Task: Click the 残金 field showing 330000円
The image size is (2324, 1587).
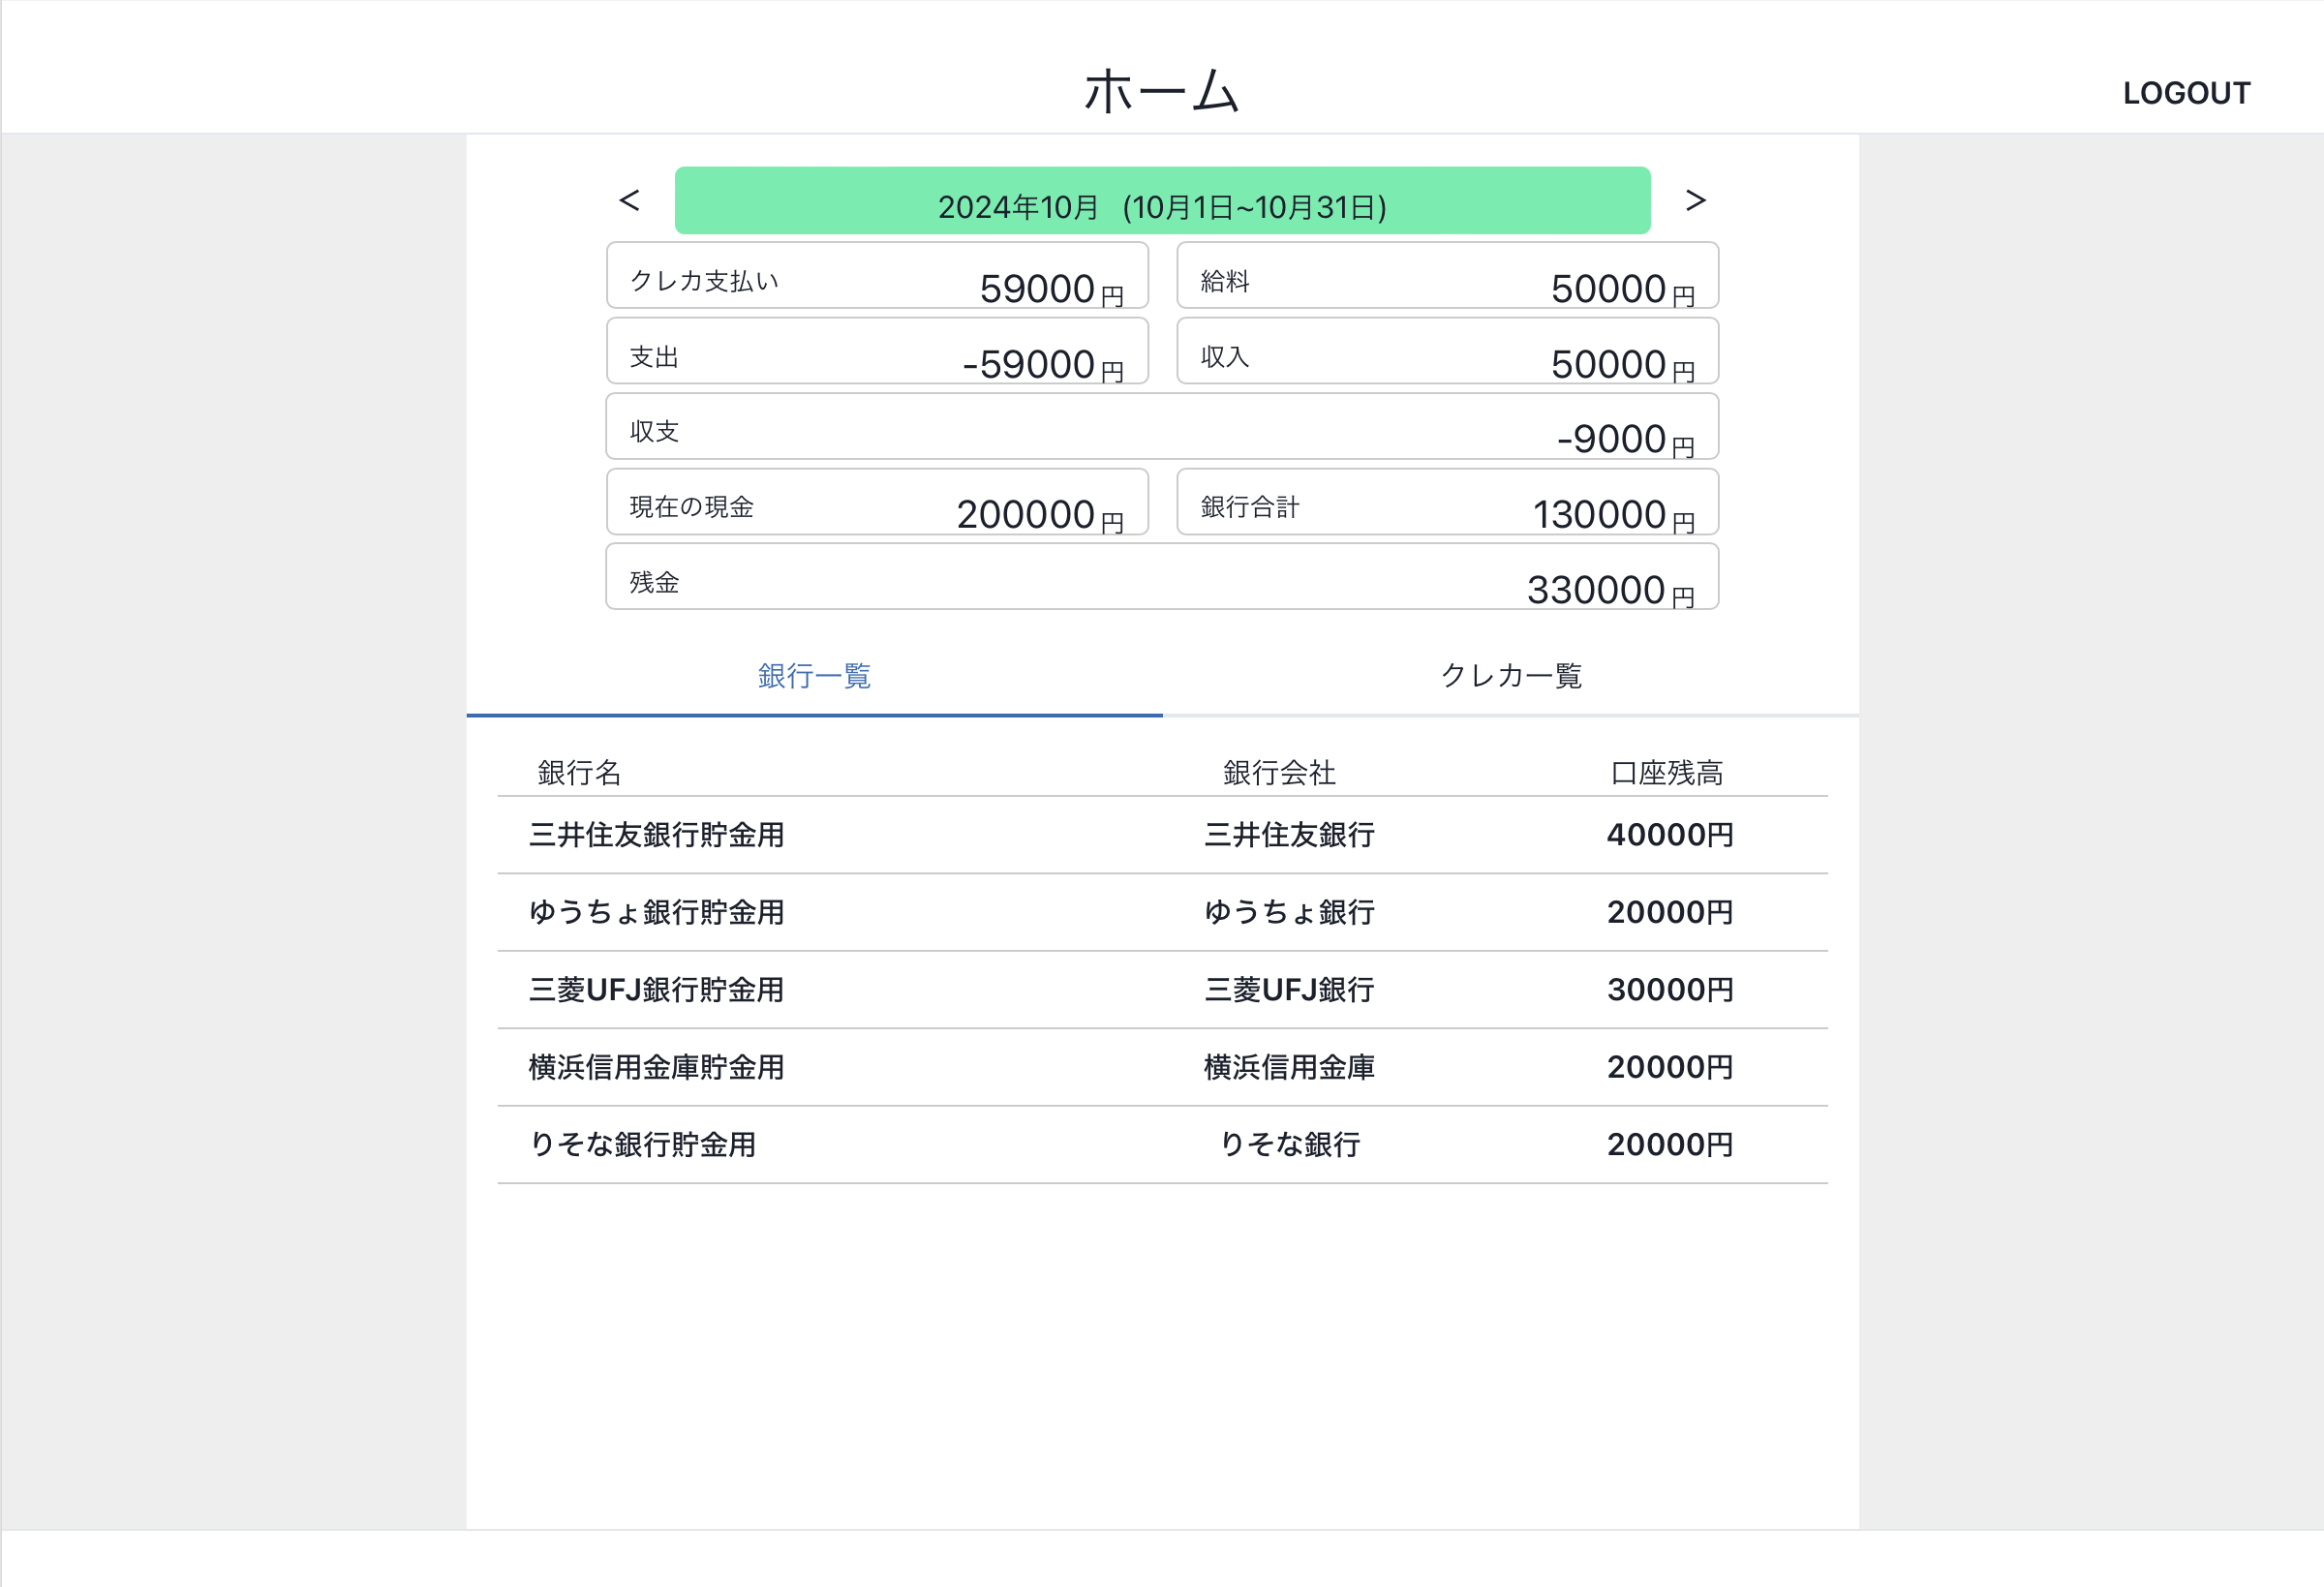Action: tap(1162, 577)
